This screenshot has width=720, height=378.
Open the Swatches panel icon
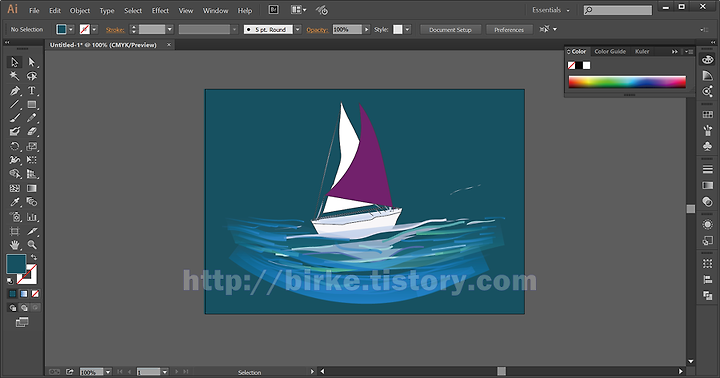[x=708, y=114]
